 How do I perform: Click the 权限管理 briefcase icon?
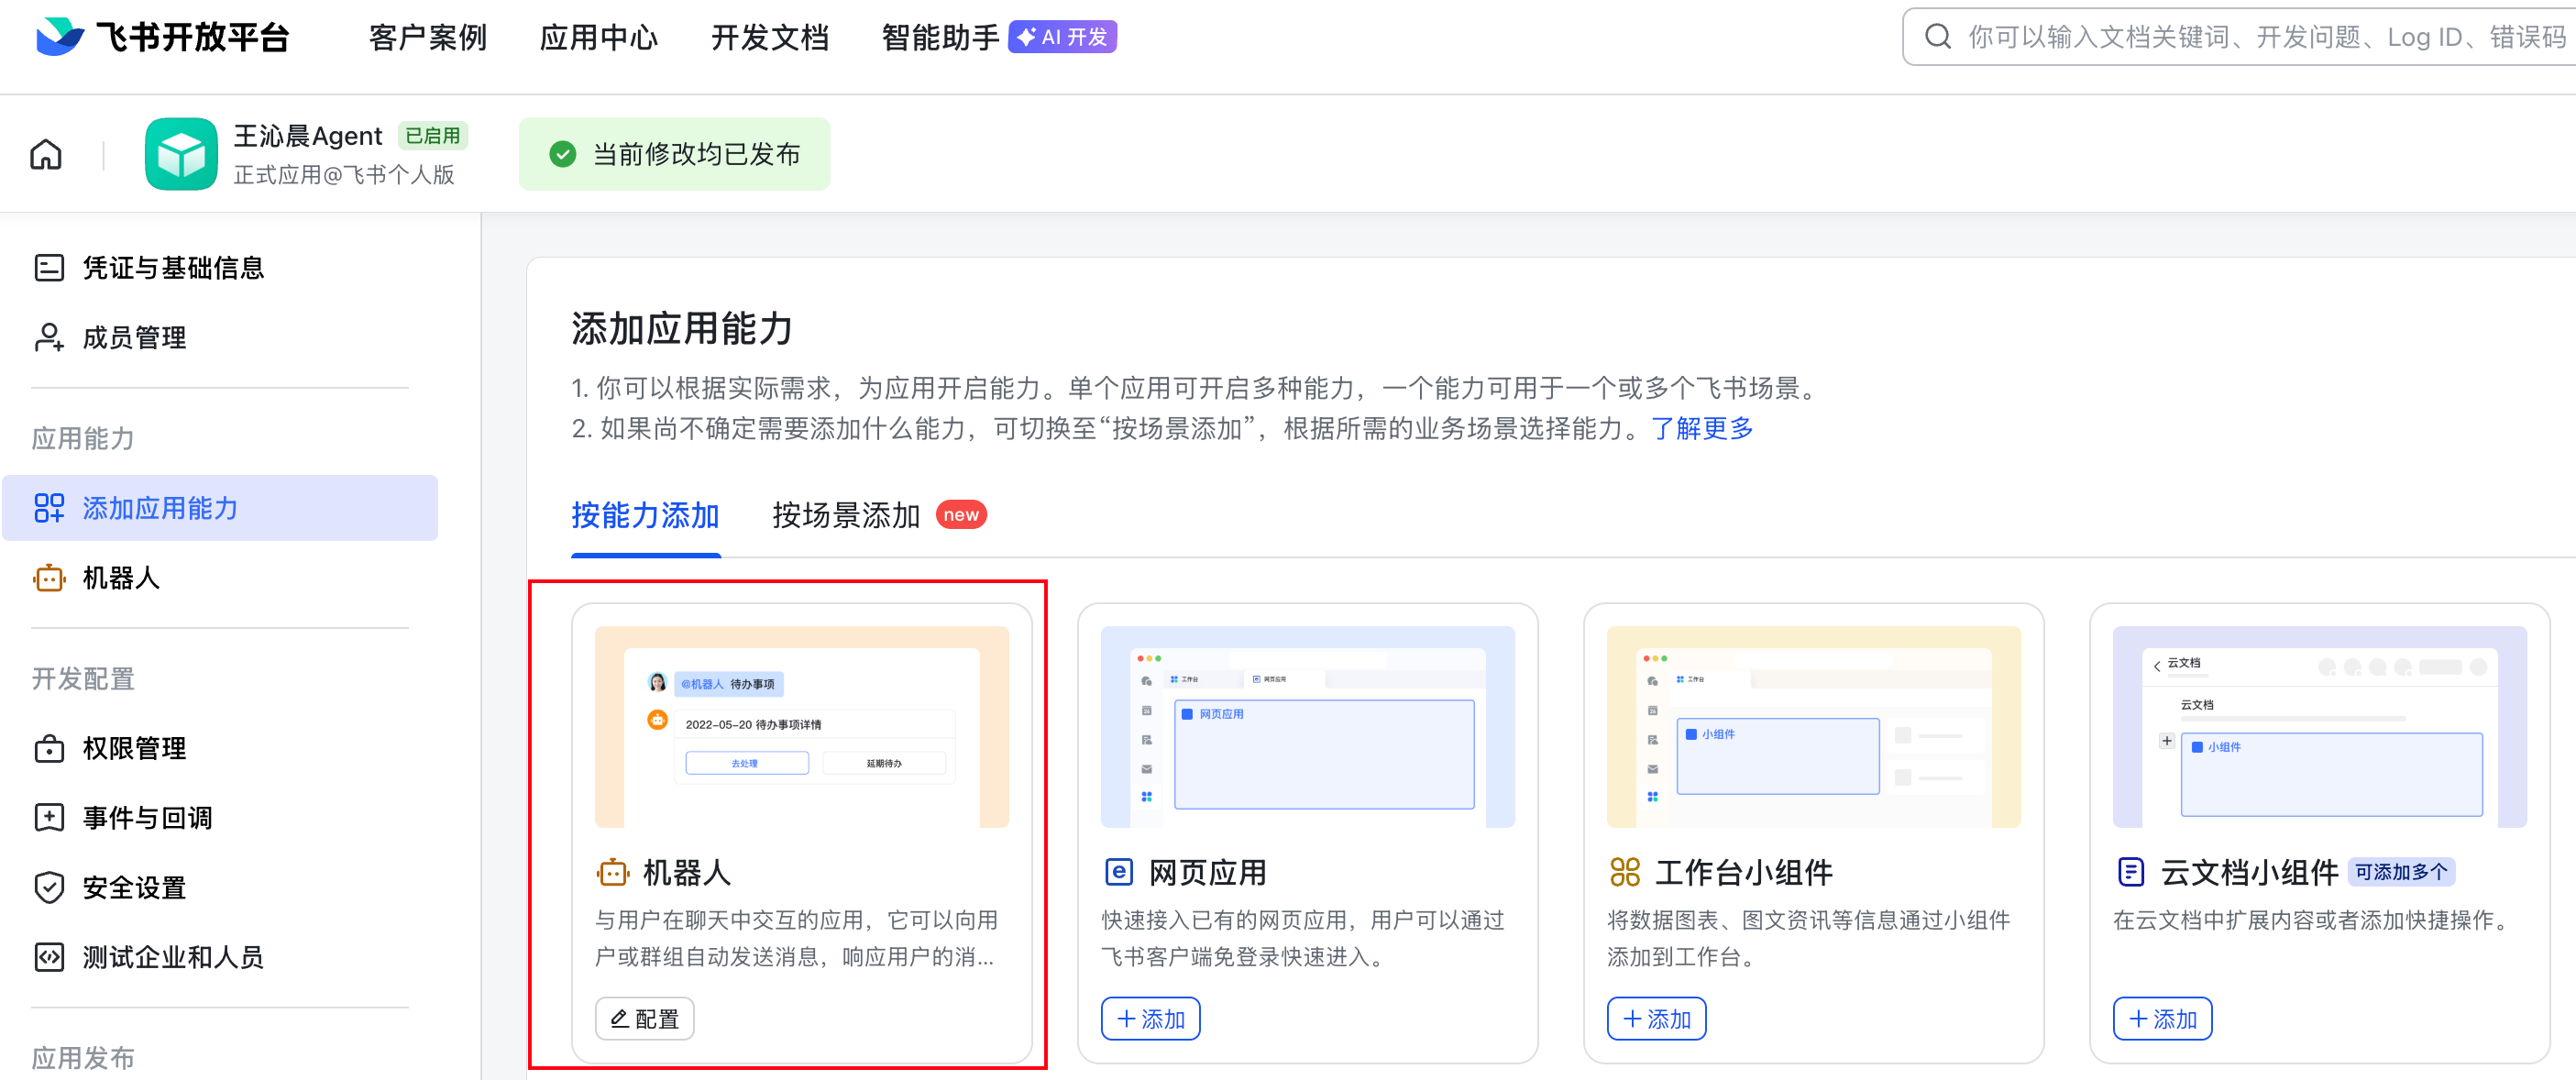[x=49, y=748]
